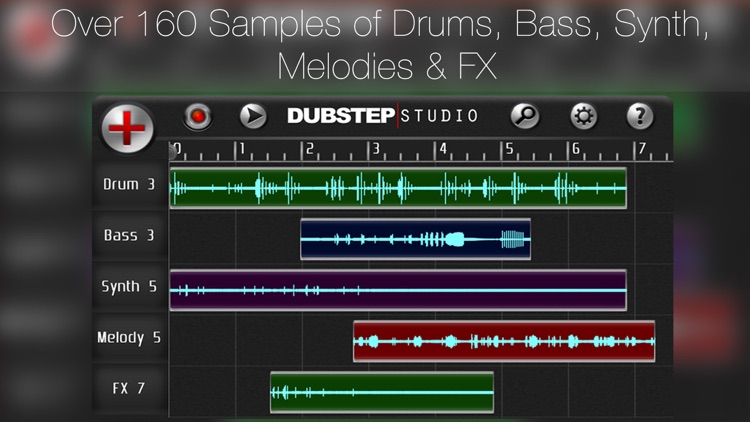
Task: Play the song with the play button
Action: coord(253,116)
